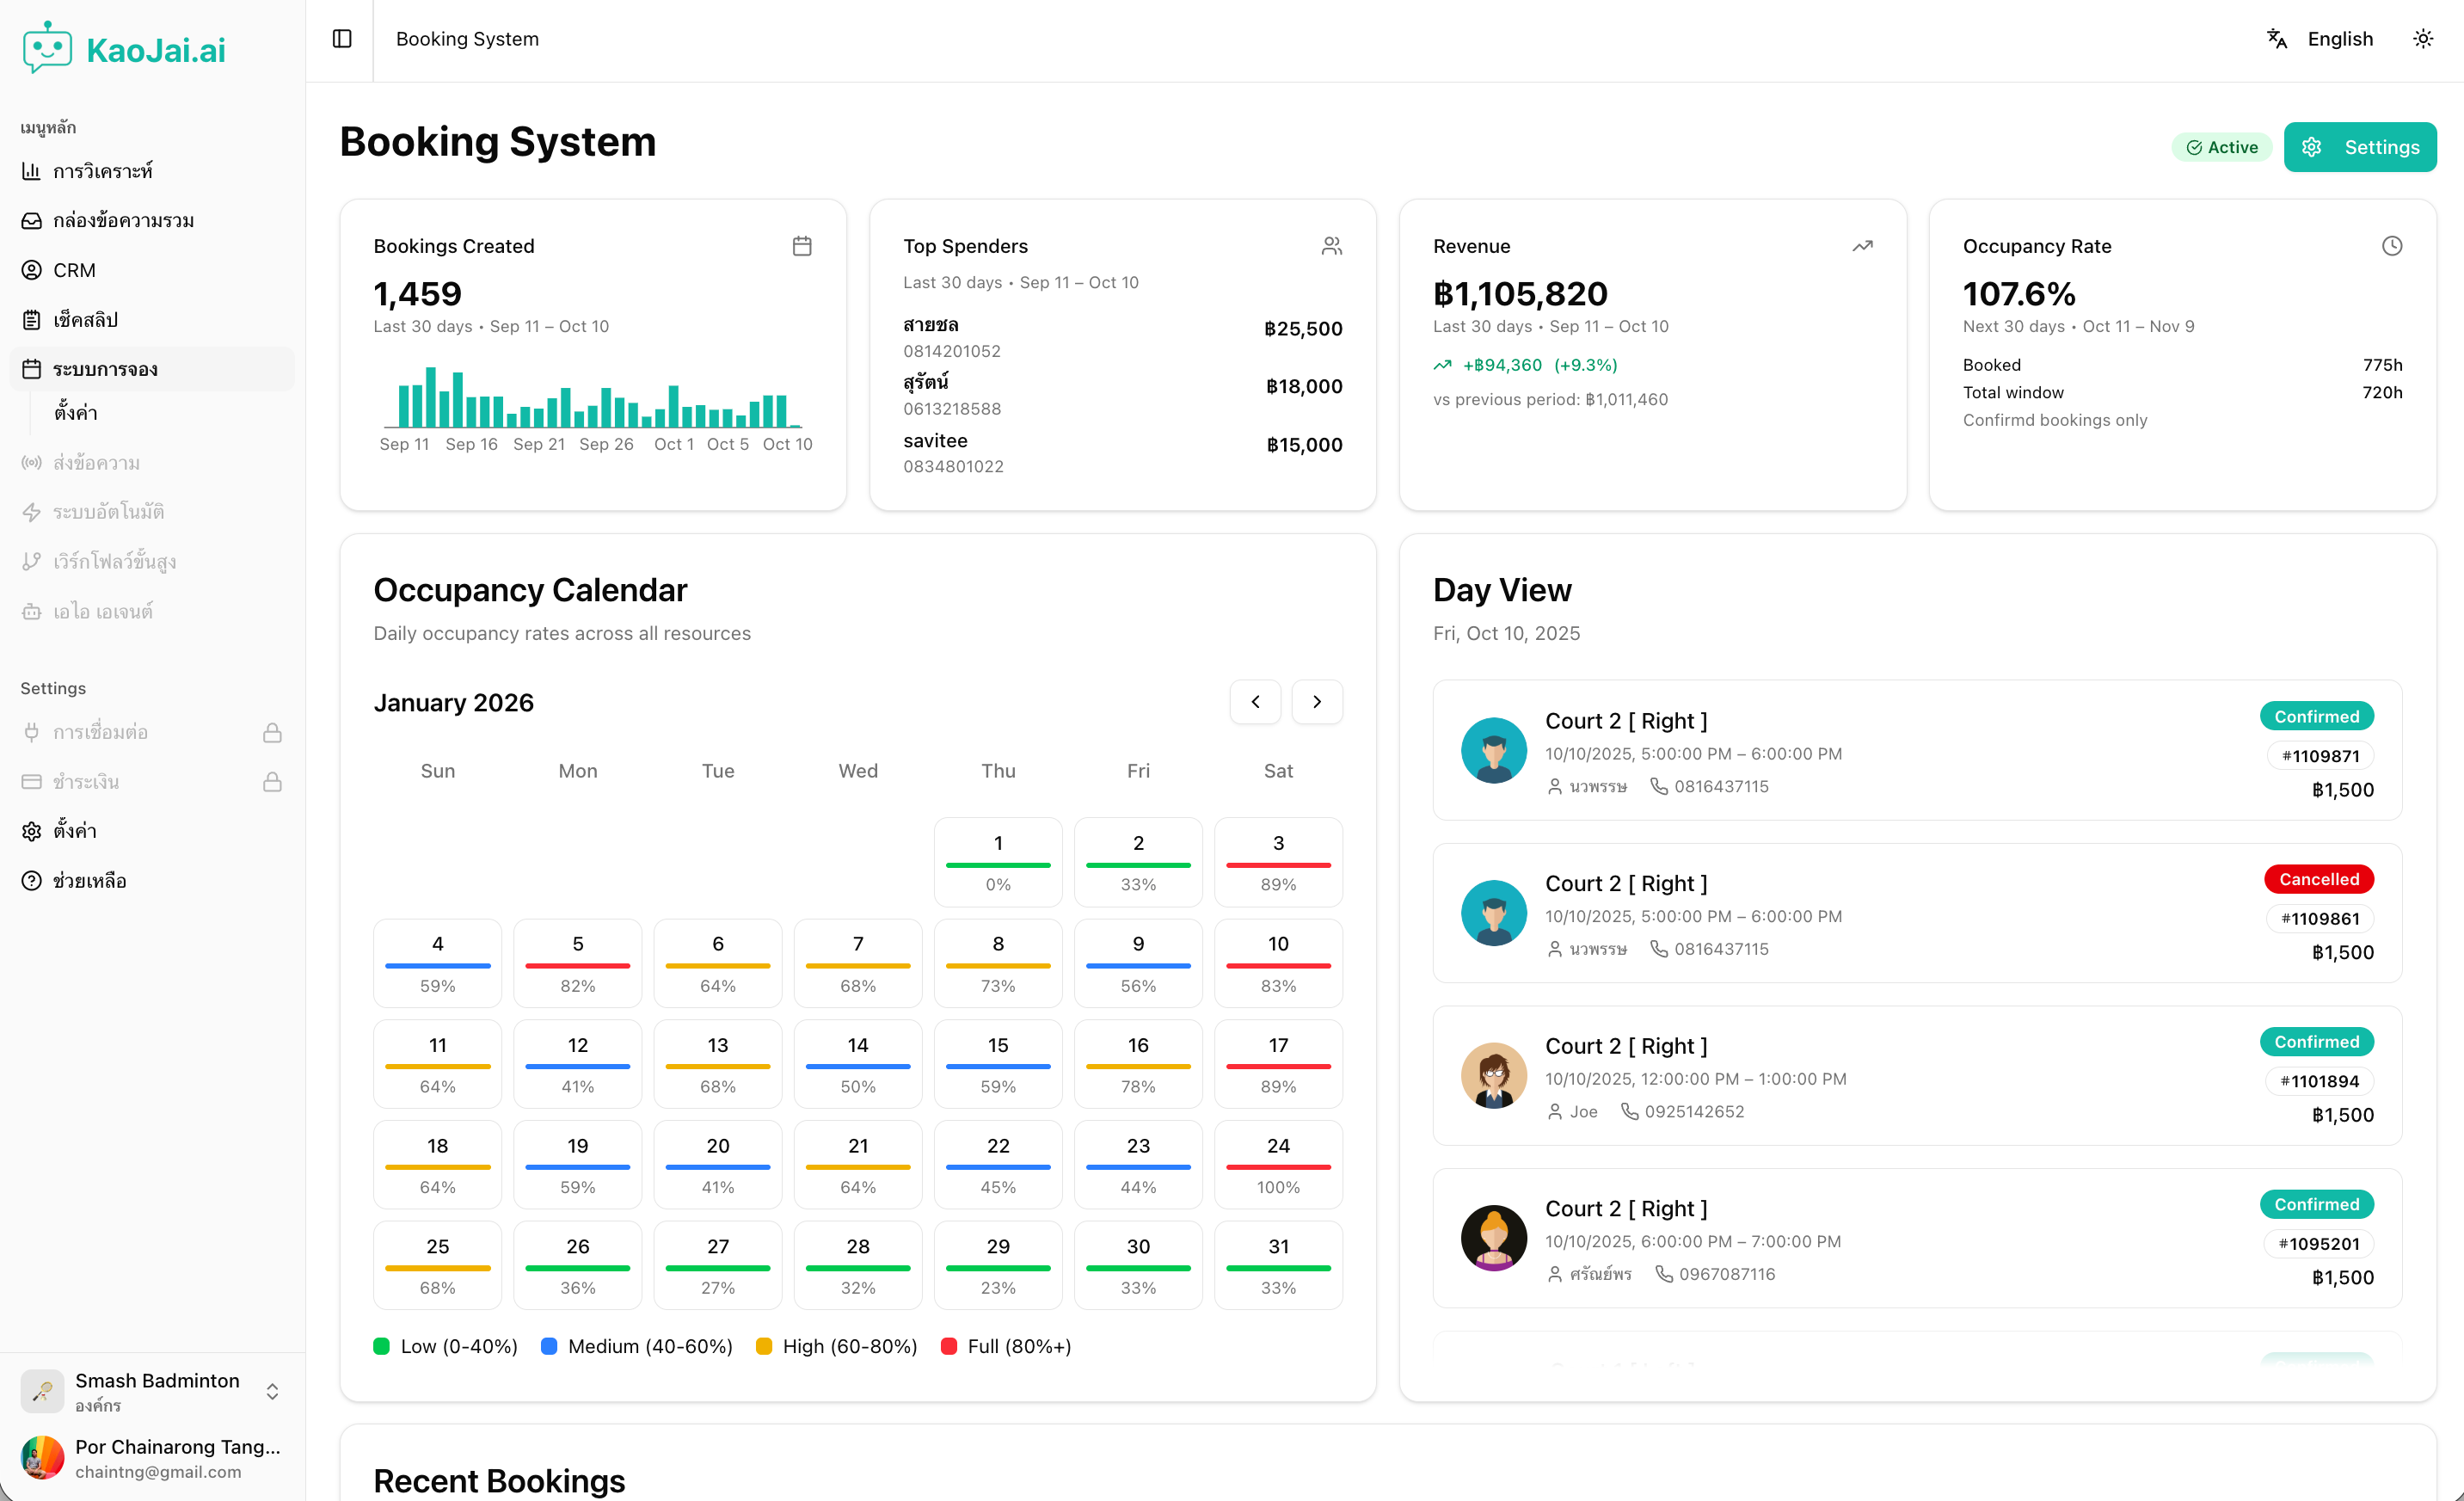This screenshot has height=1501, width=2464.
Task: Open the English language dropdown
Action: [x=2339, y=39]
